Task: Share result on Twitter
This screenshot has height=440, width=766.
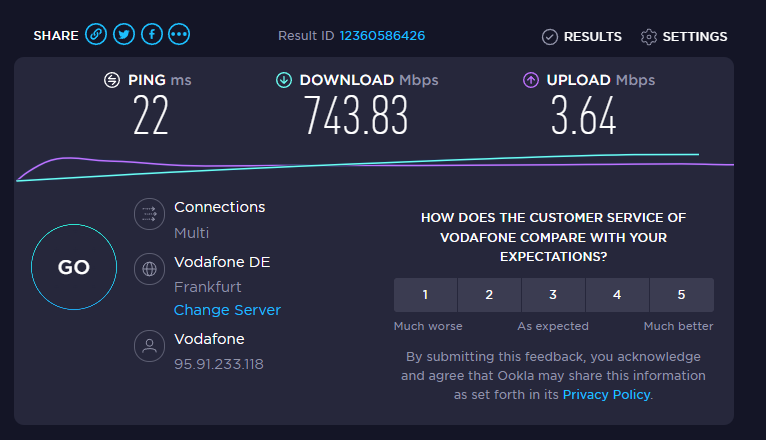Action: pos(124,35)
